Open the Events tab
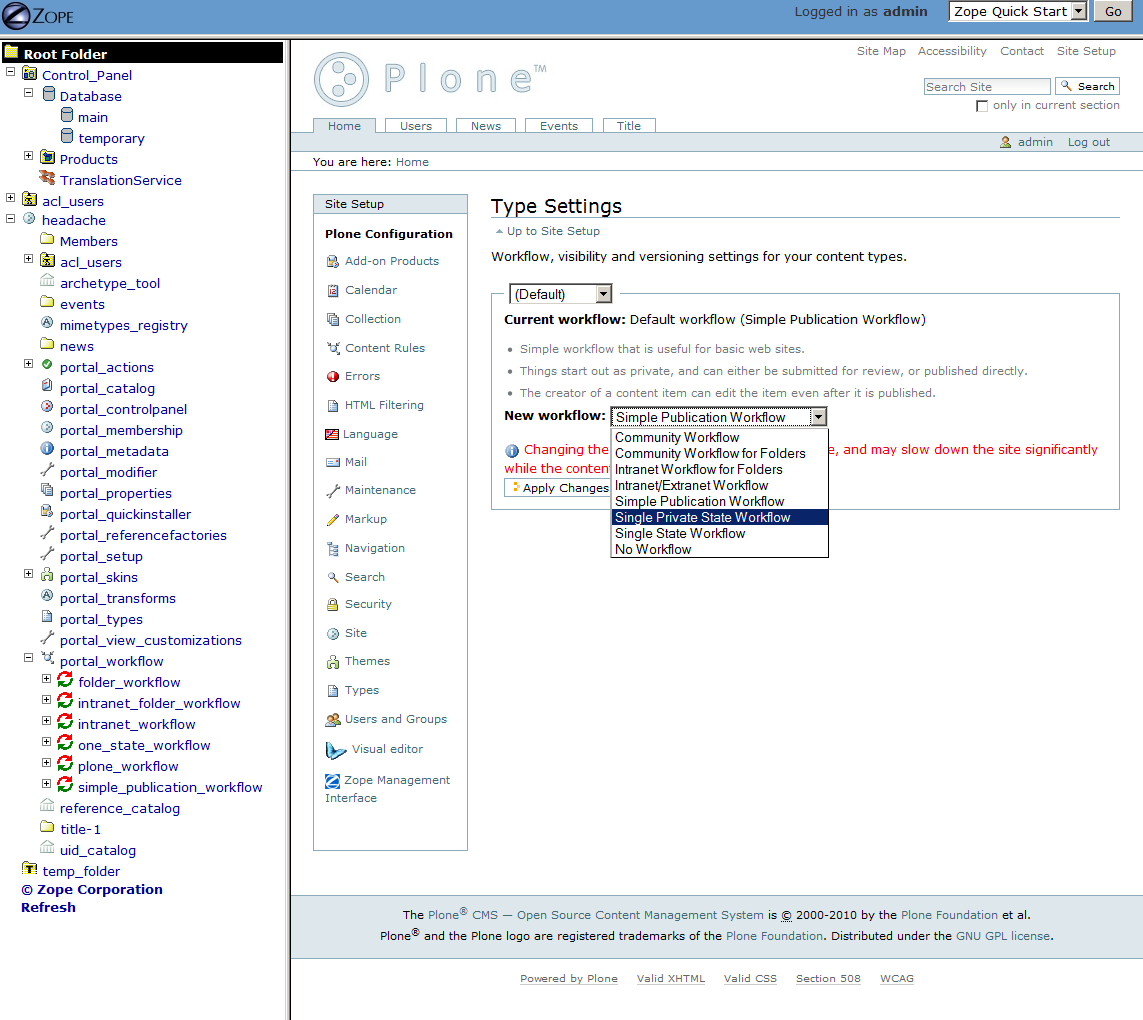Screen dimensions: 1143x1020 (x=558, y=126)
